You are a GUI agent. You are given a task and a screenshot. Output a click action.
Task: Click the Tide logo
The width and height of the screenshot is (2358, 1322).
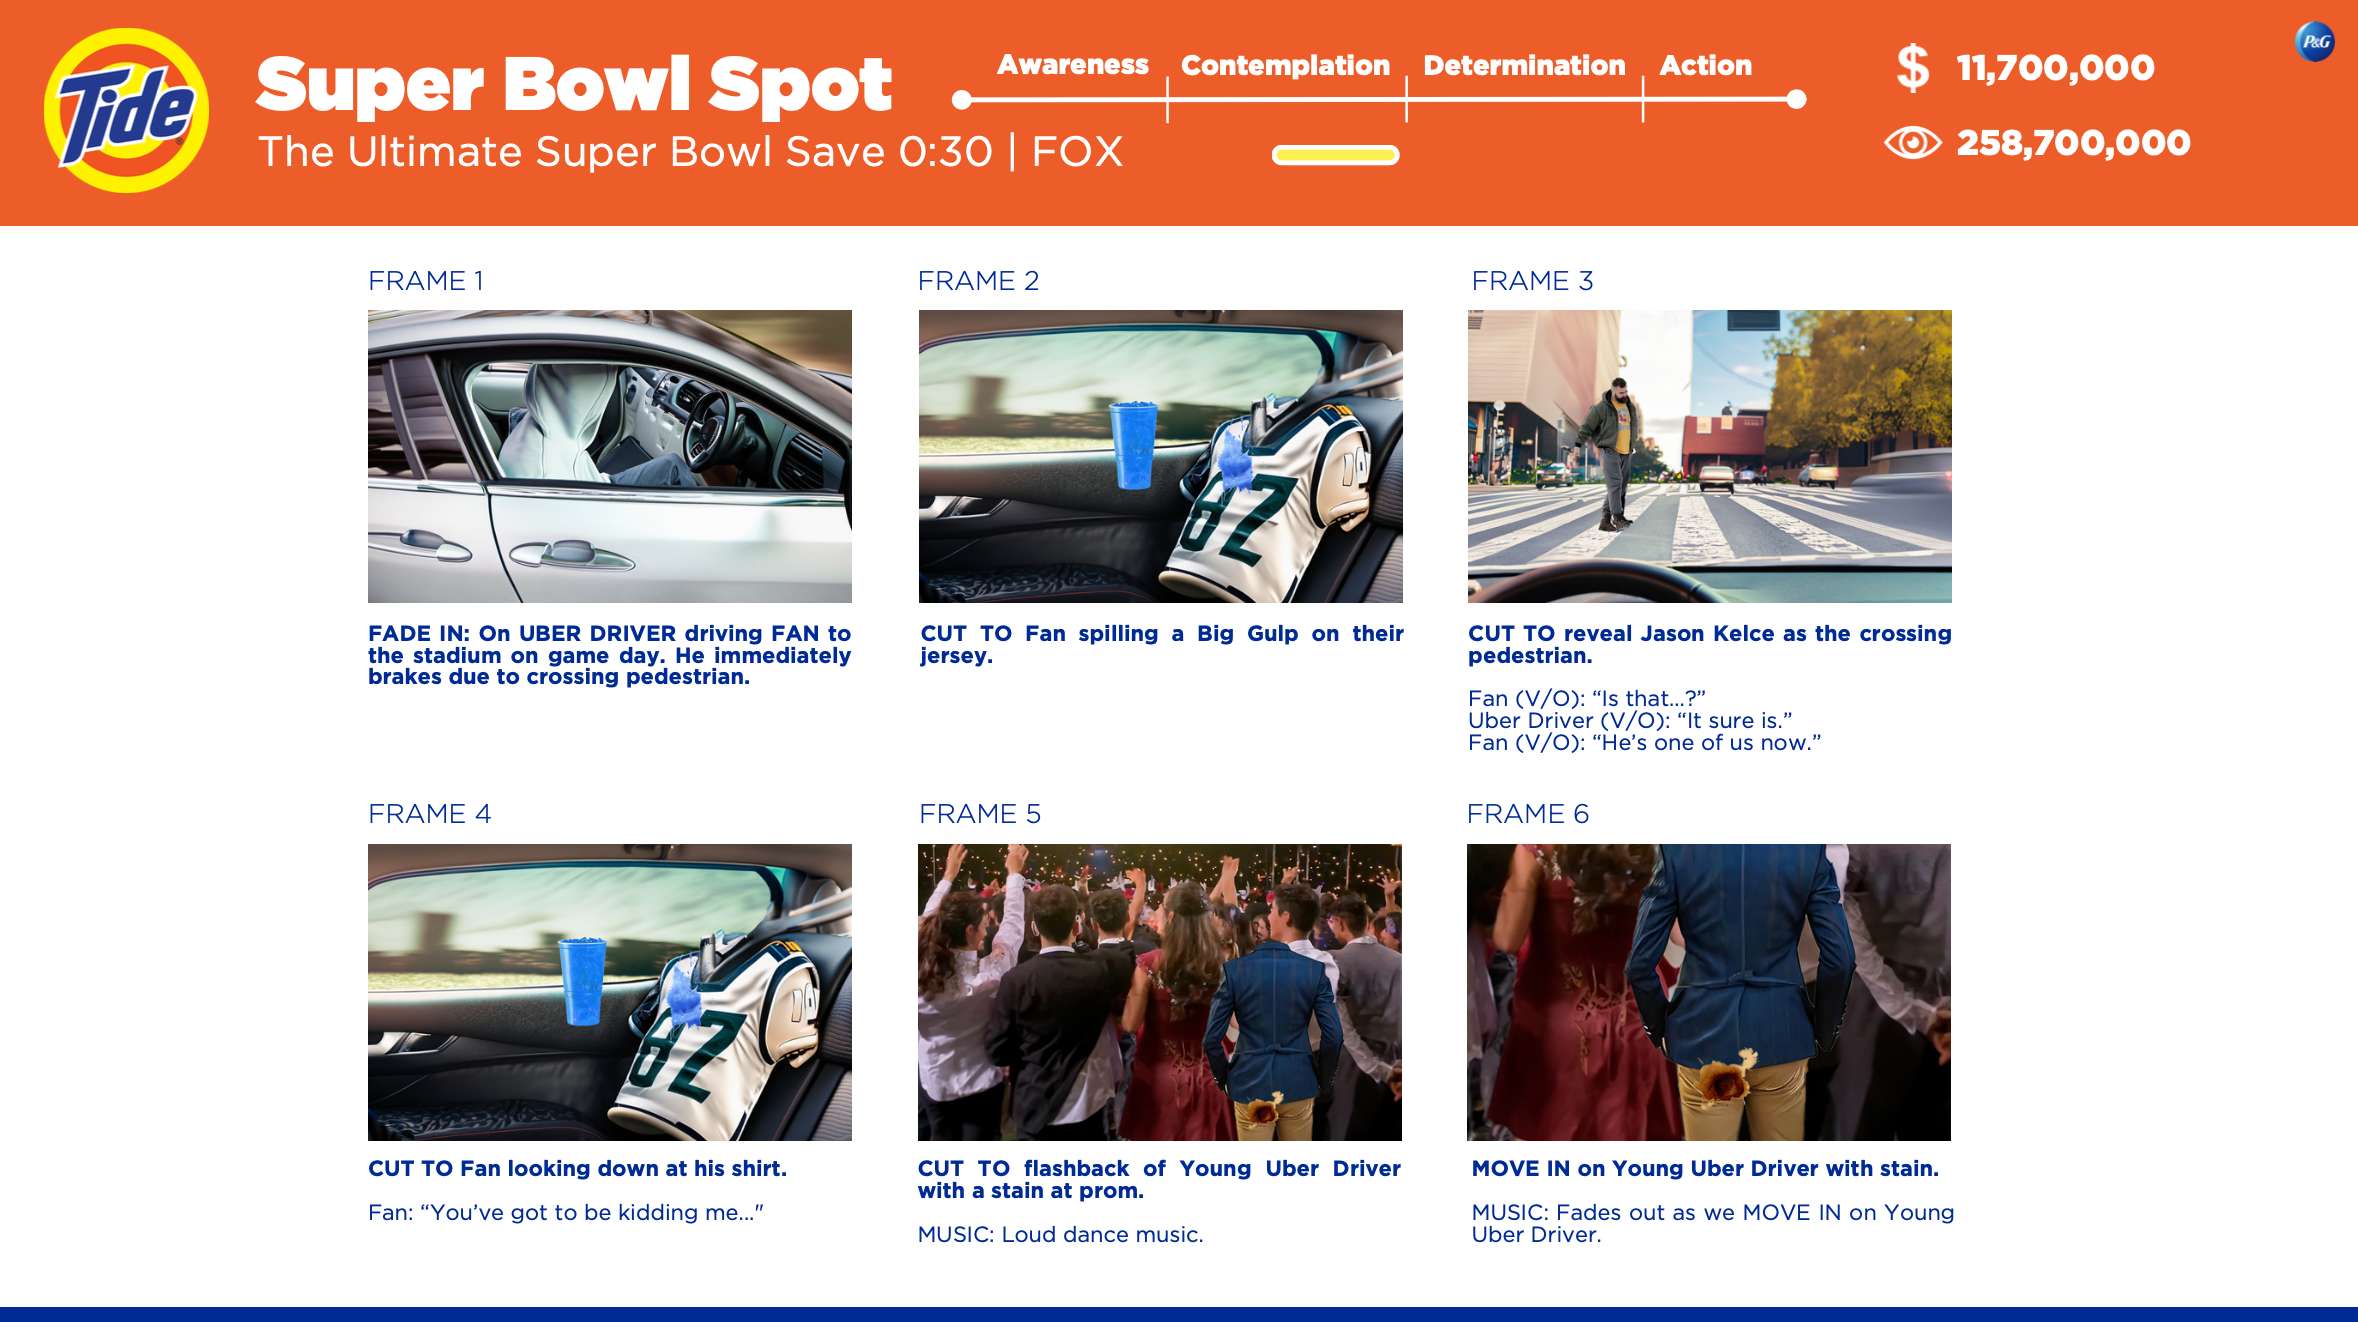tap(126, 110)
